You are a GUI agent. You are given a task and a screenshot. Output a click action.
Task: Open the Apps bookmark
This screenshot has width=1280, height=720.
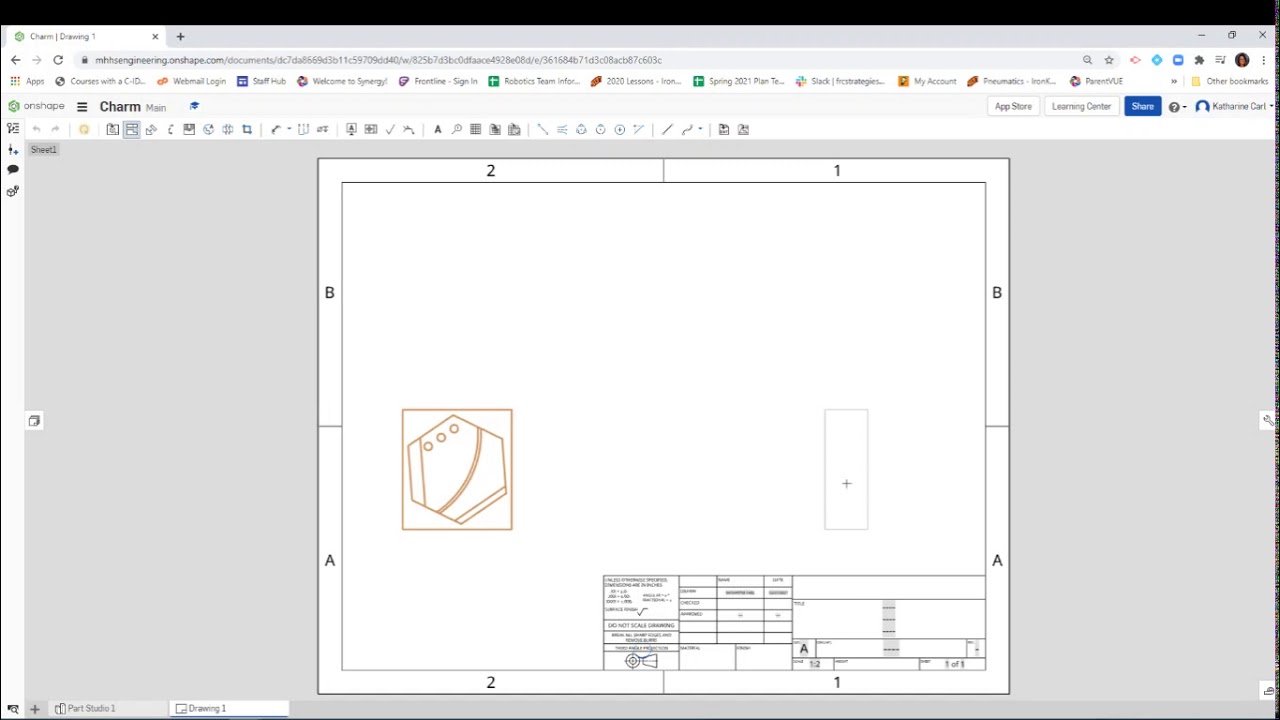click(x=27, y=81)
